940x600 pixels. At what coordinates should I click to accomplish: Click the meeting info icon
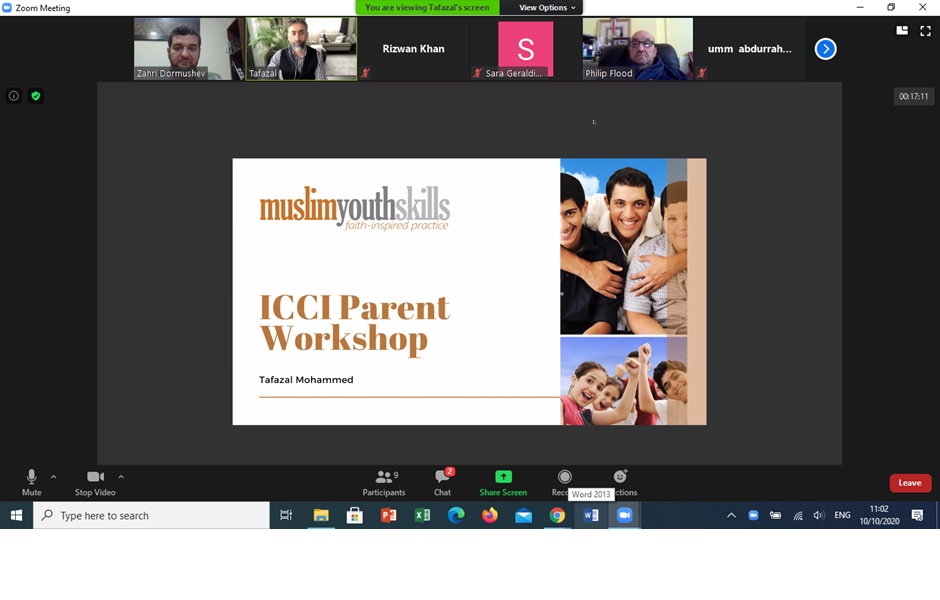click(14, 96)
